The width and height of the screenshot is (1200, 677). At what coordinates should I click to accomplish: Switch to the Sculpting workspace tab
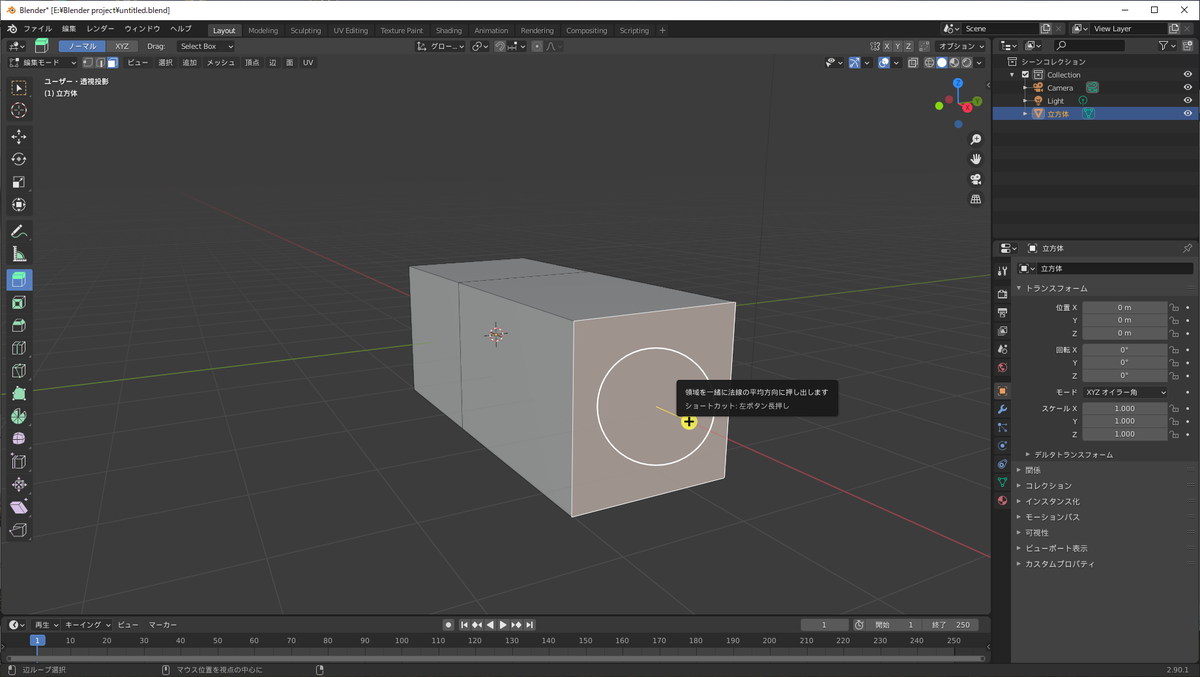[x=305, y=30]
